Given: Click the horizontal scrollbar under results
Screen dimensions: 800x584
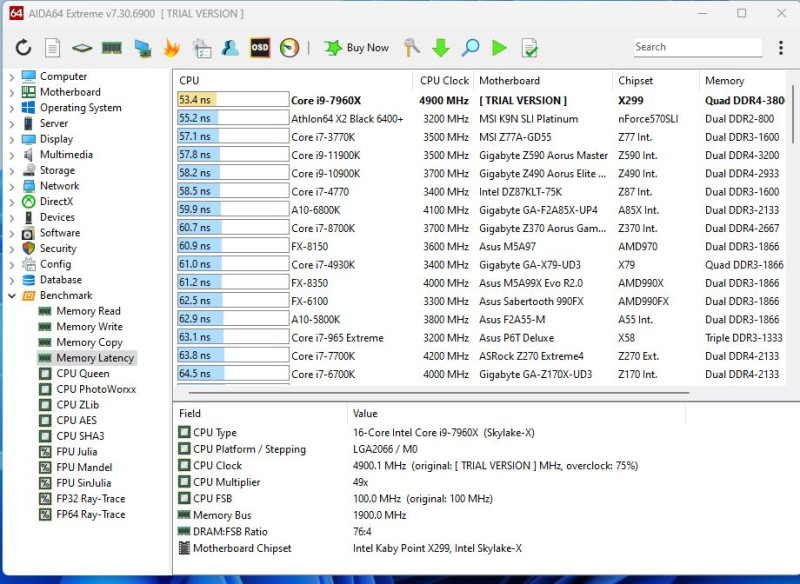Looking at the screenshot, I should click(x=439, y=393).
